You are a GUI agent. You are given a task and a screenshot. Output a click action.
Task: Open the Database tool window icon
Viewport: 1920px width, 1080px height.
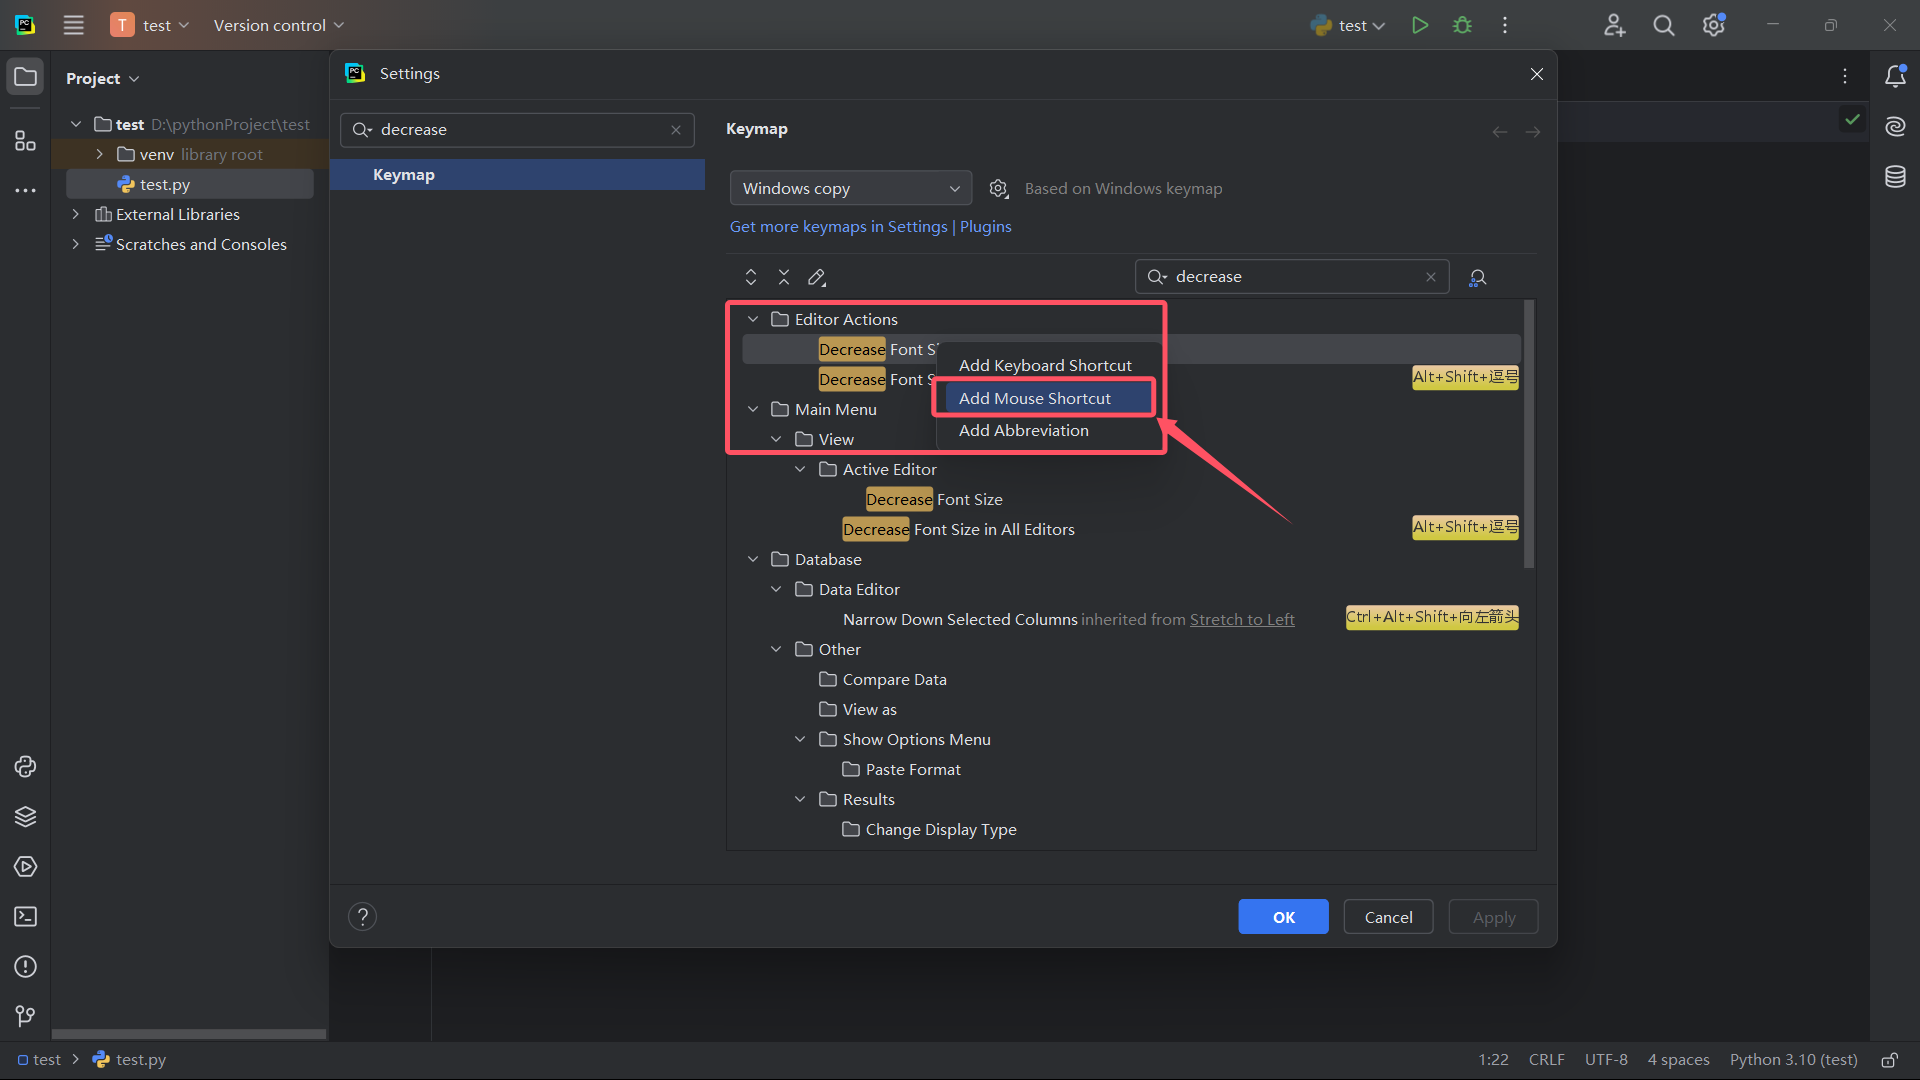click(1895, 177)
